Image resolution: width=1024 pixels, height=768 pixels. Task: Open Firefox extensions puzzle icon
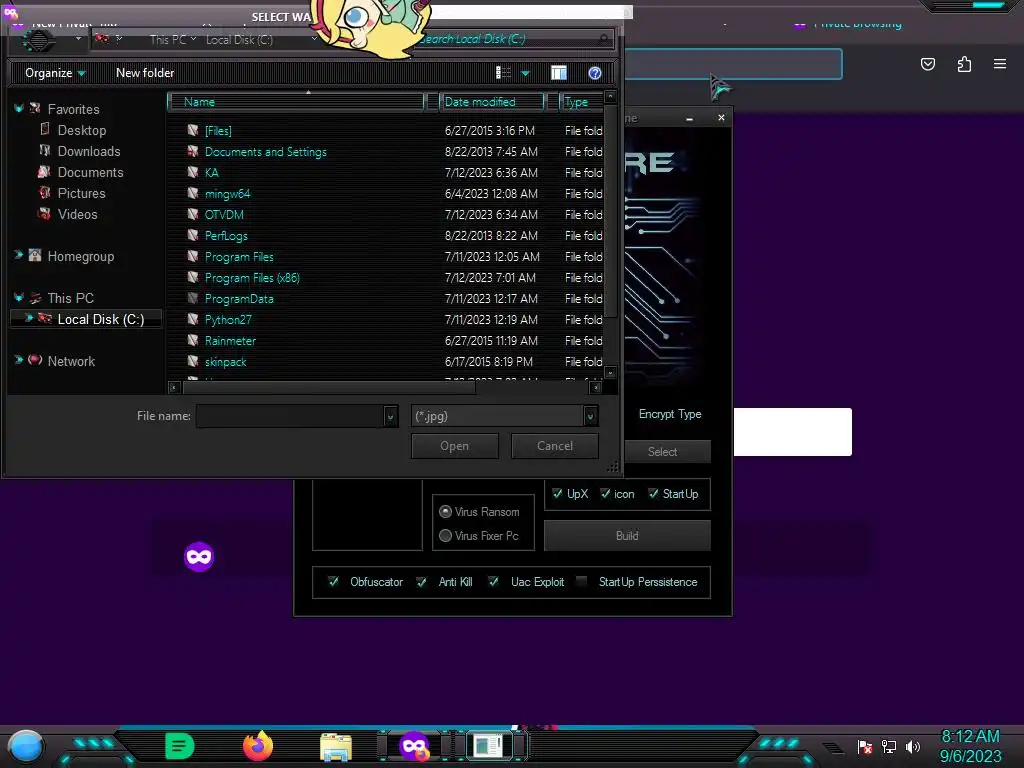(964, 64)
